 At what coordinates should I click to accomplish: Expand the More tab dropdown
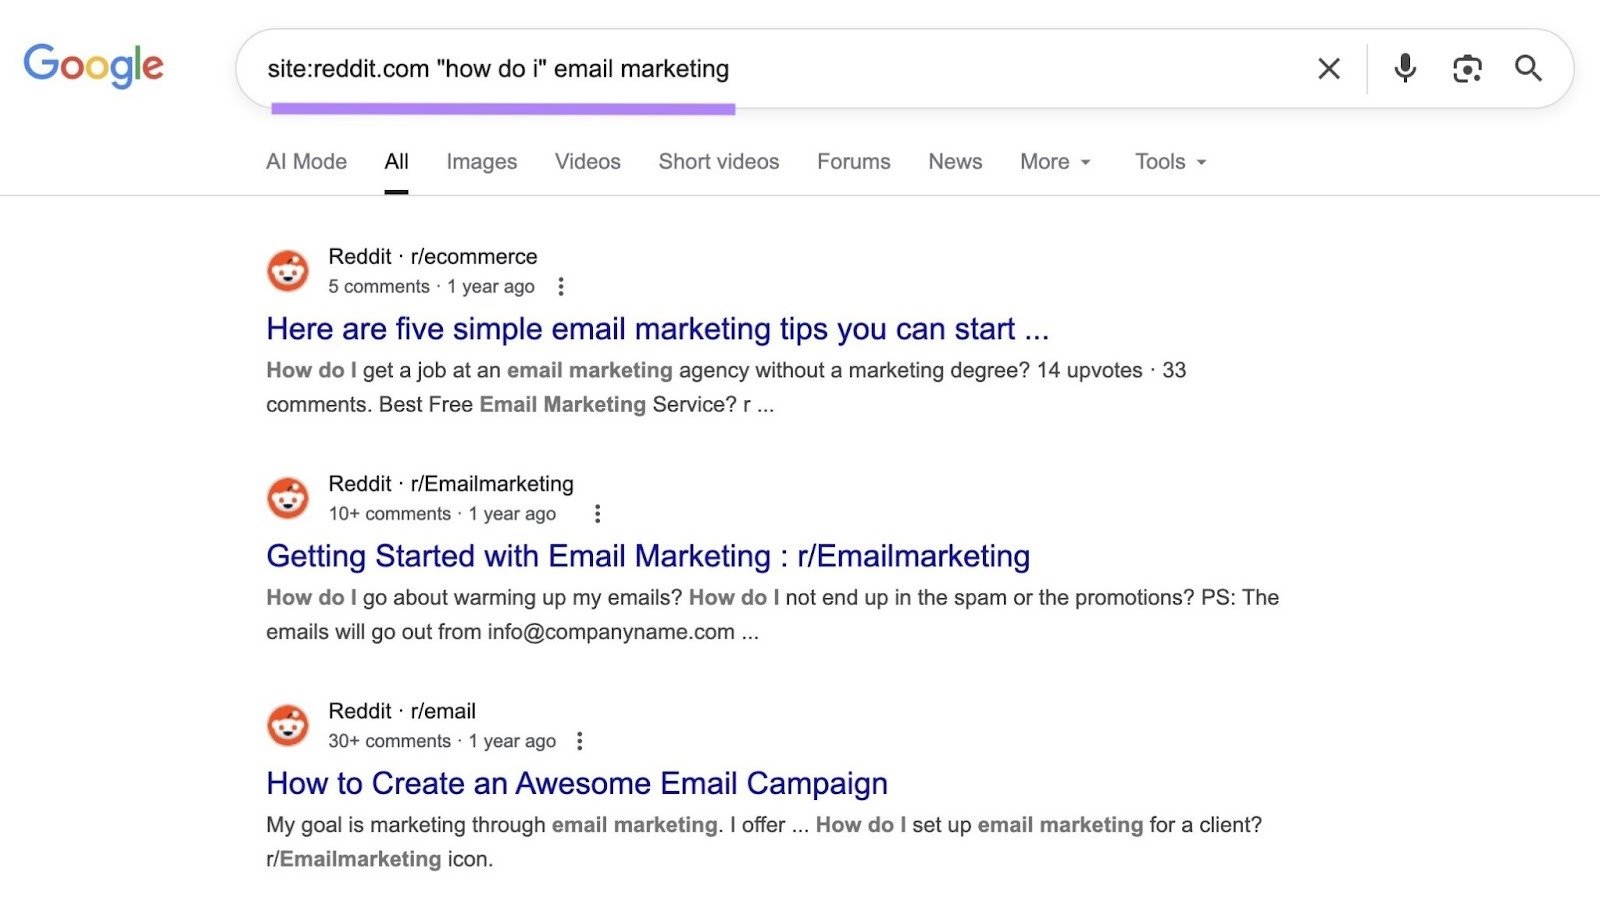coord(1054,161)
